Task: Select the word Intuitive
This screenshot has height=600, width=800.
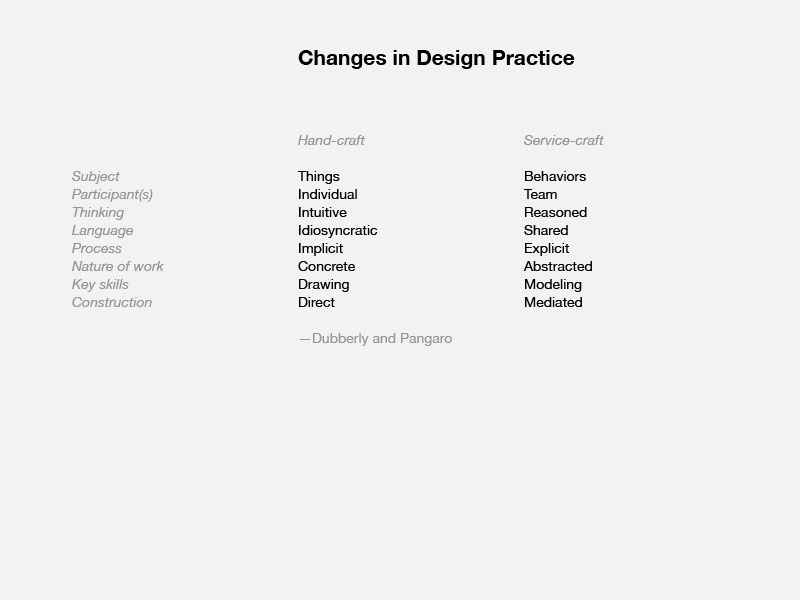Action: [x=322, y=212]
